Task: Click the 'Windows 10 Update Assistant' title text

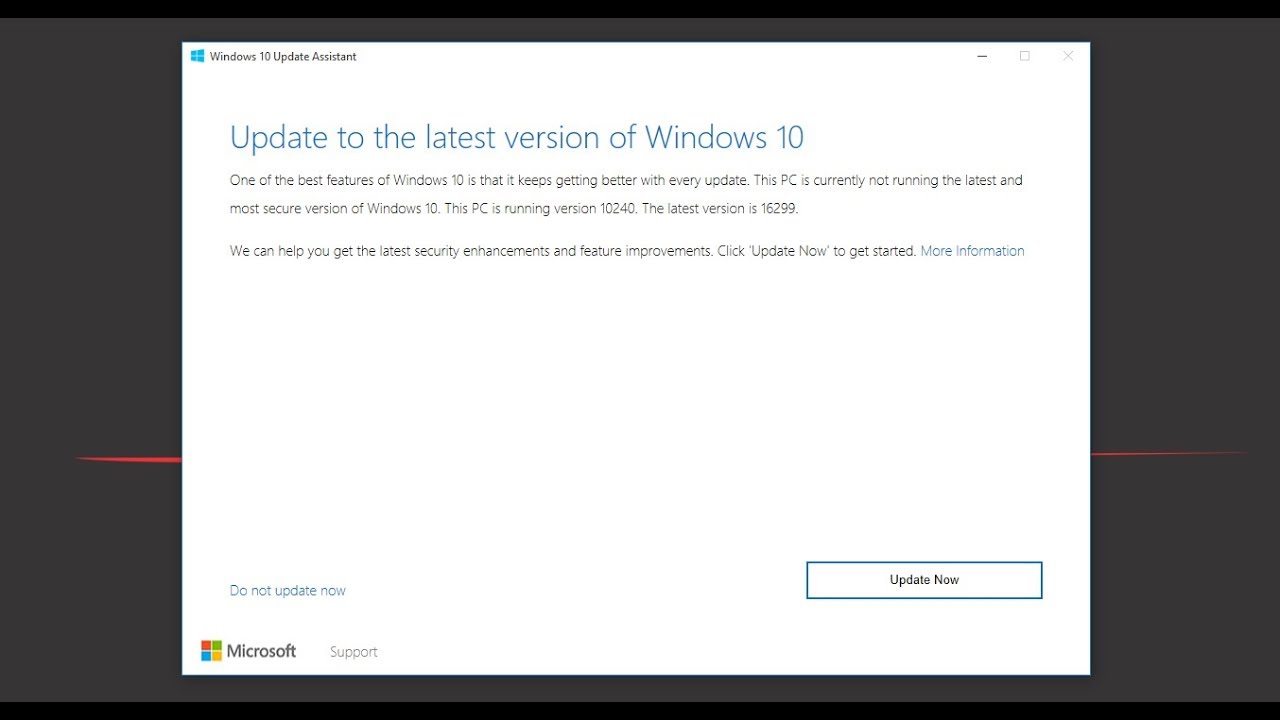Action: click(x=283, y=57)
